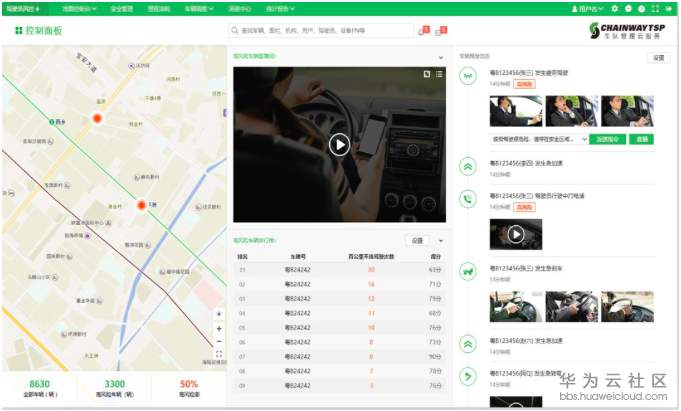Open second fatigue driving photo thumbnail
The image size is (681, 411).
(572, 111)
